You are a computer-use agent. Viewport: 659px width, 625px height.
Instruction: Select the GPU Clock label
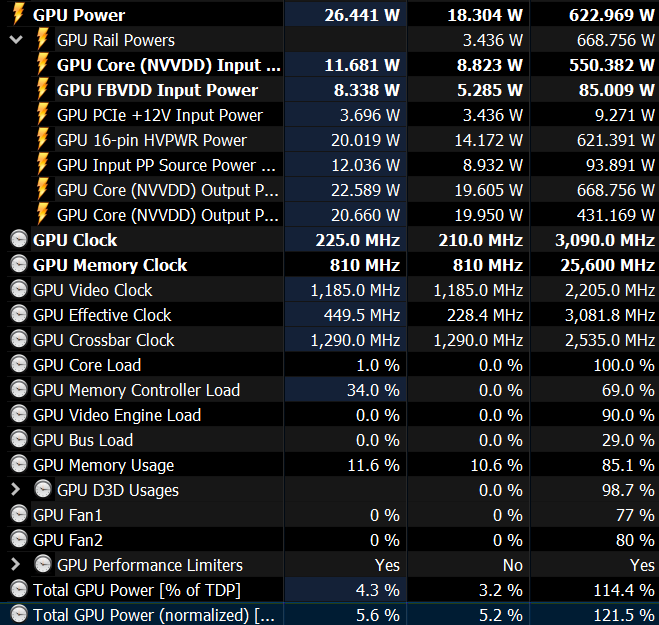point(75,240)
